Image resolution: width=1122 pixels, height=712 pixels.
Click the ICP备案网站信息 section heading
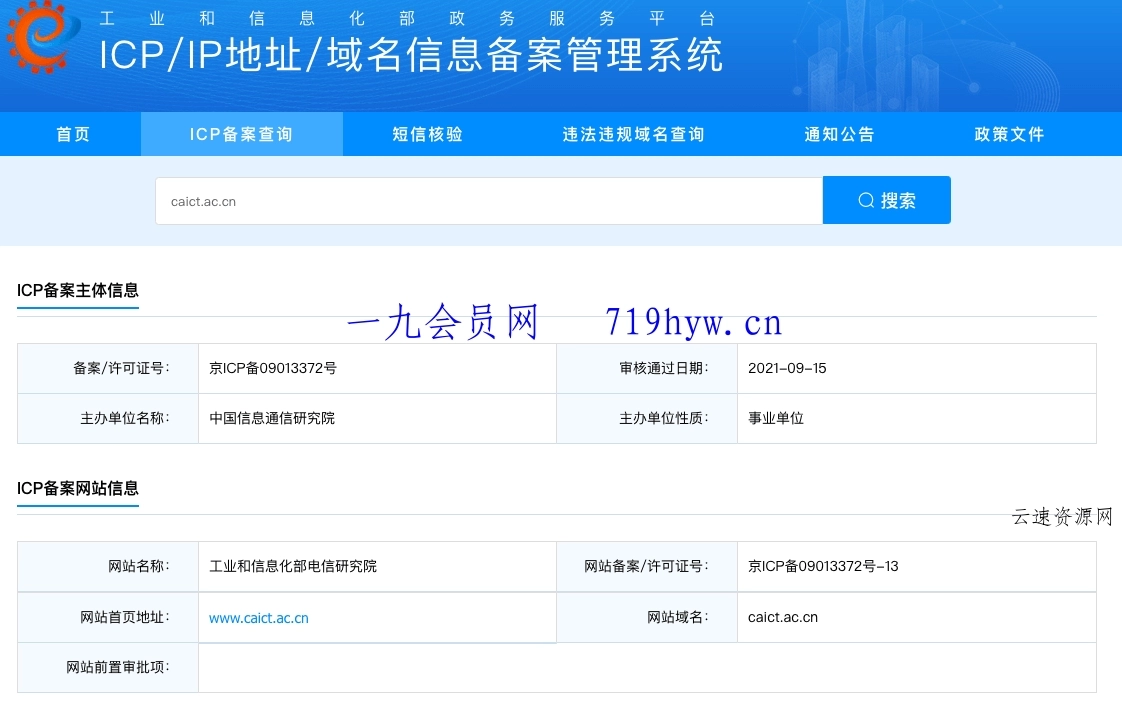pyautogui.click(x=77, y=490)
